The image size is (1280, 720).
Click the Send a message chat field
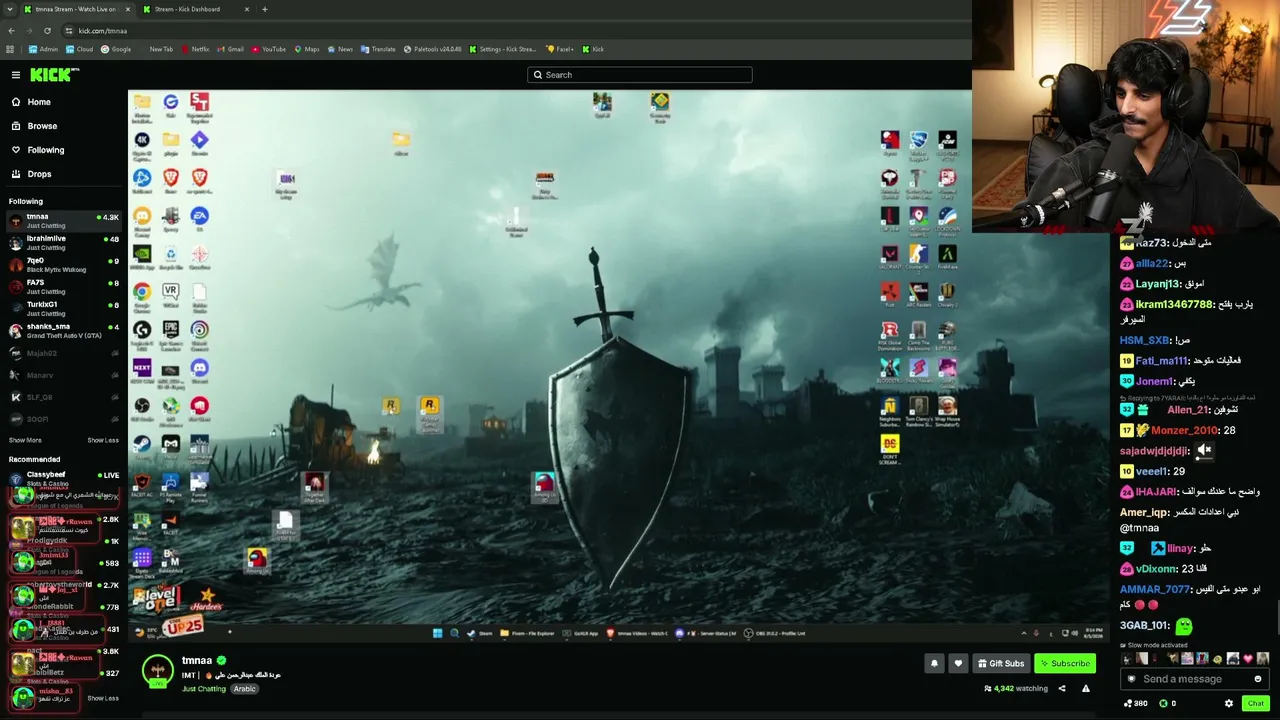(1195, 679)
